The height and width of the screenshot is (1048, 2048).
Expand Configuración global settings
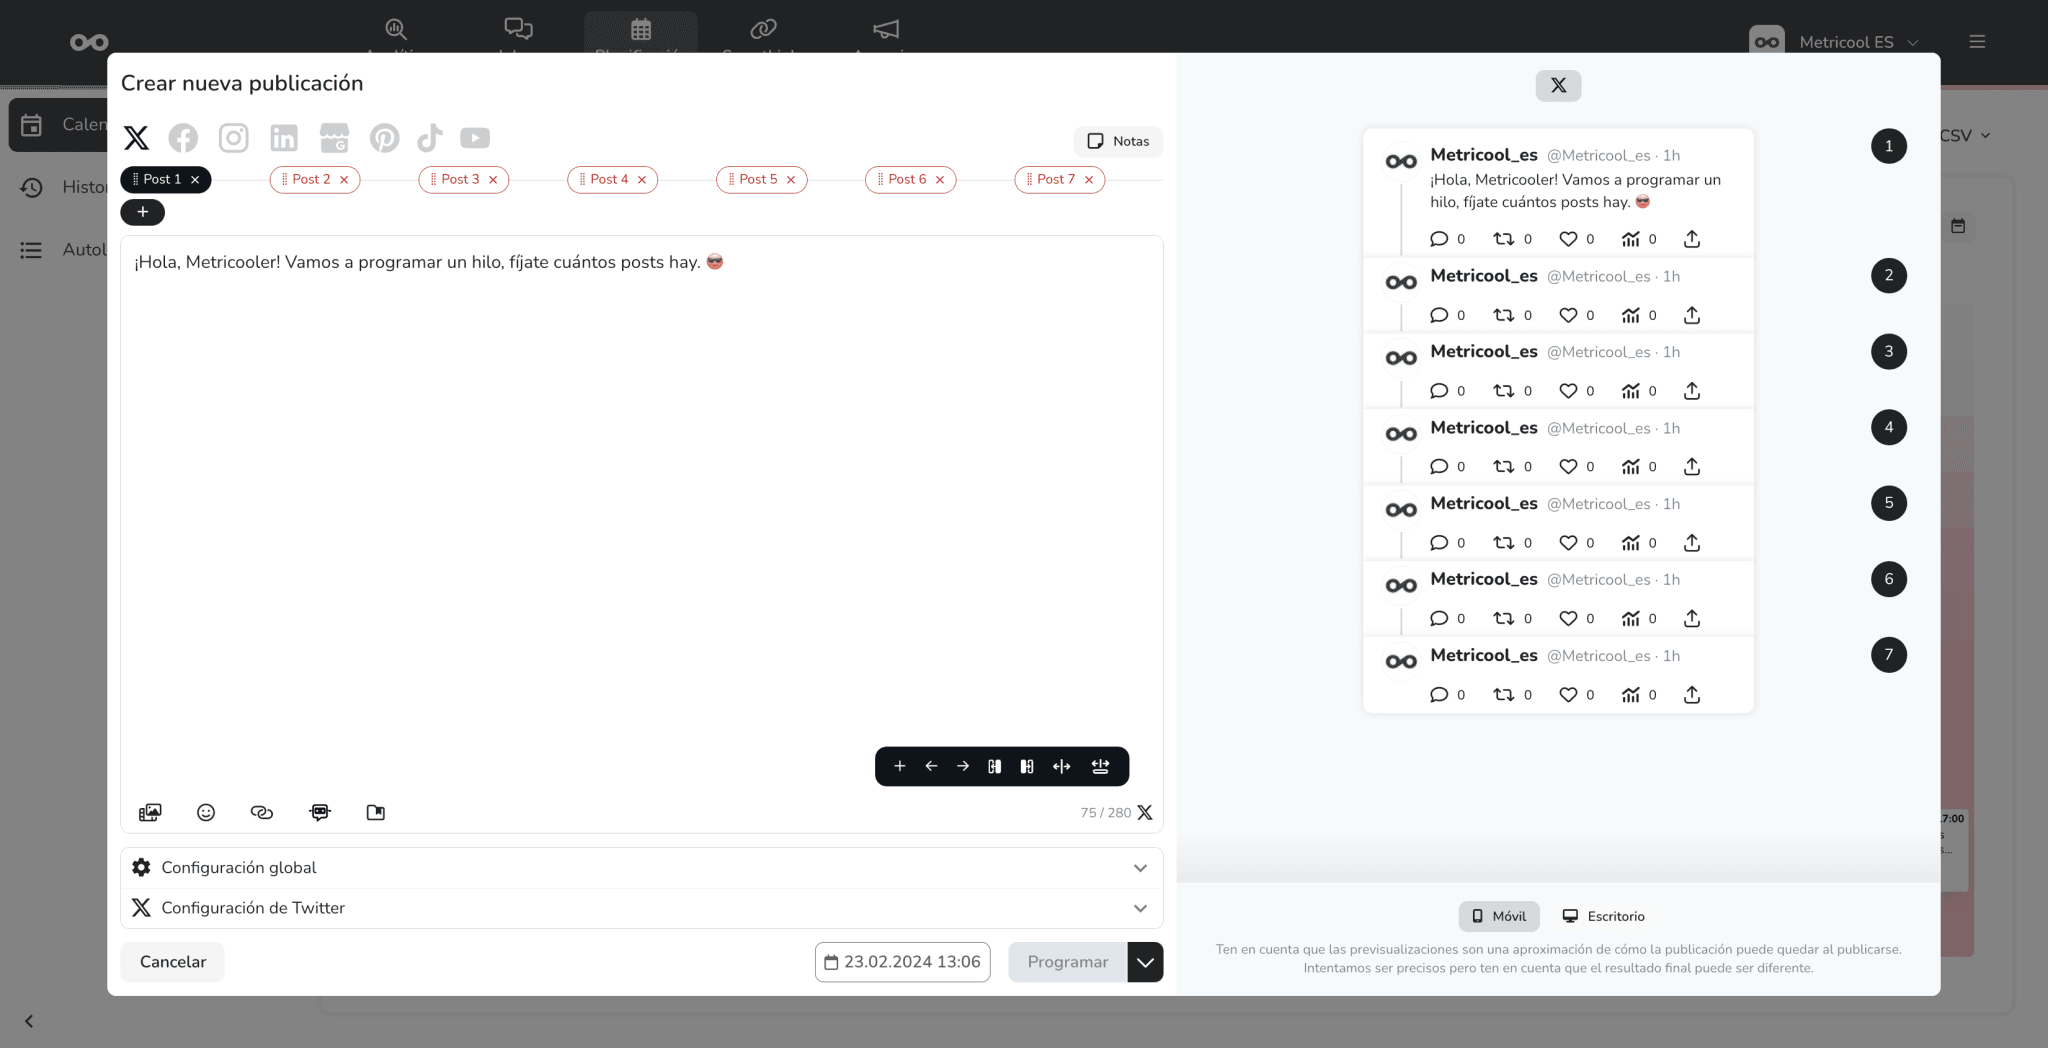(x=640, y=867)
